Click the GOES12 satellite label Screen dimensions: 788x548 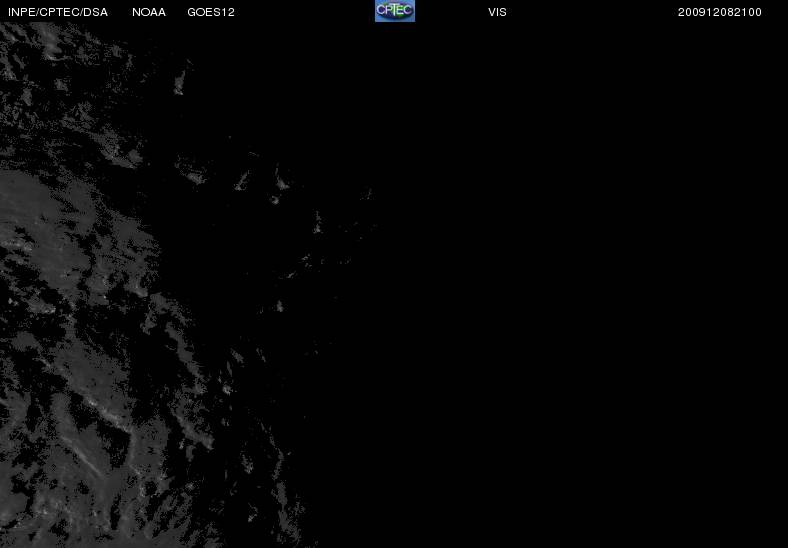tap(211, 12)
